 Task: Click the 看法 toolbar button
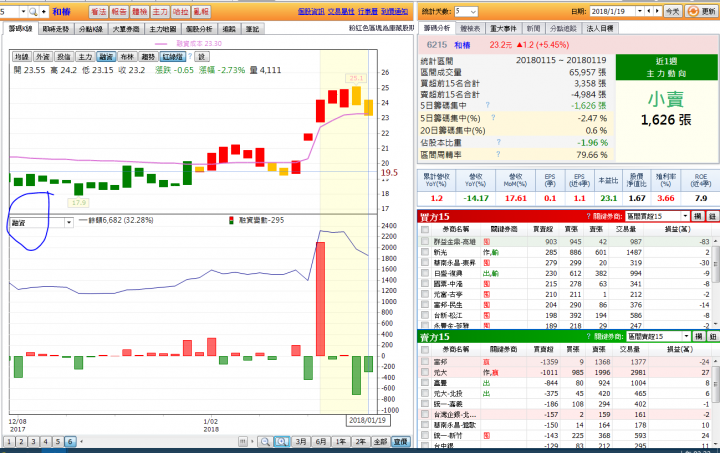pos(99,12)
